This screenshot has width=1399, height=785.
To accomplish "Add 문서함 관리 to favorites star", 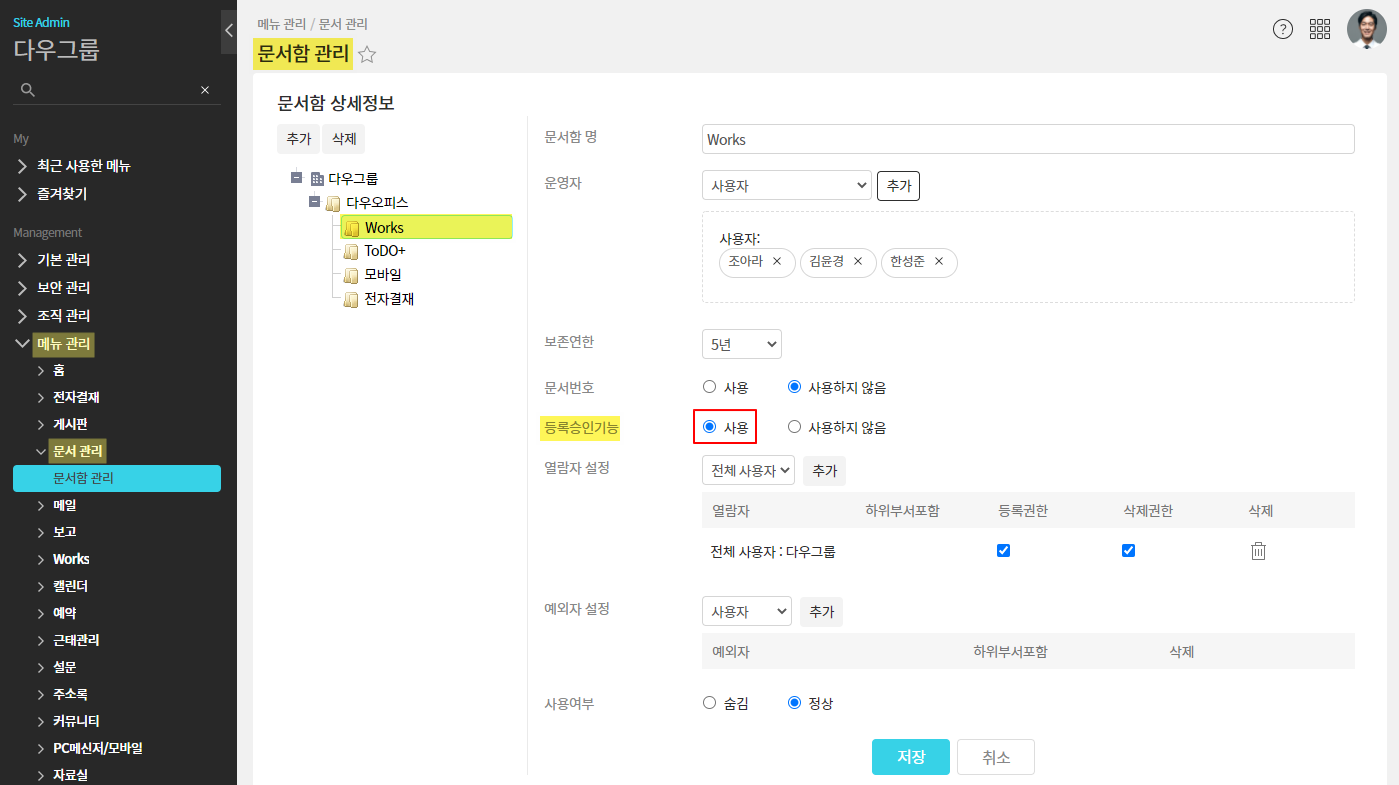I will 367,55.
